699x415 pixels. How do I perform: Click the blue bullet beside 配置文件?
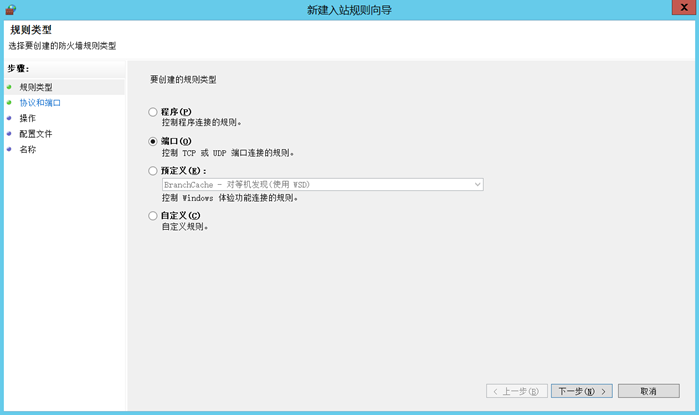(9, 134)
